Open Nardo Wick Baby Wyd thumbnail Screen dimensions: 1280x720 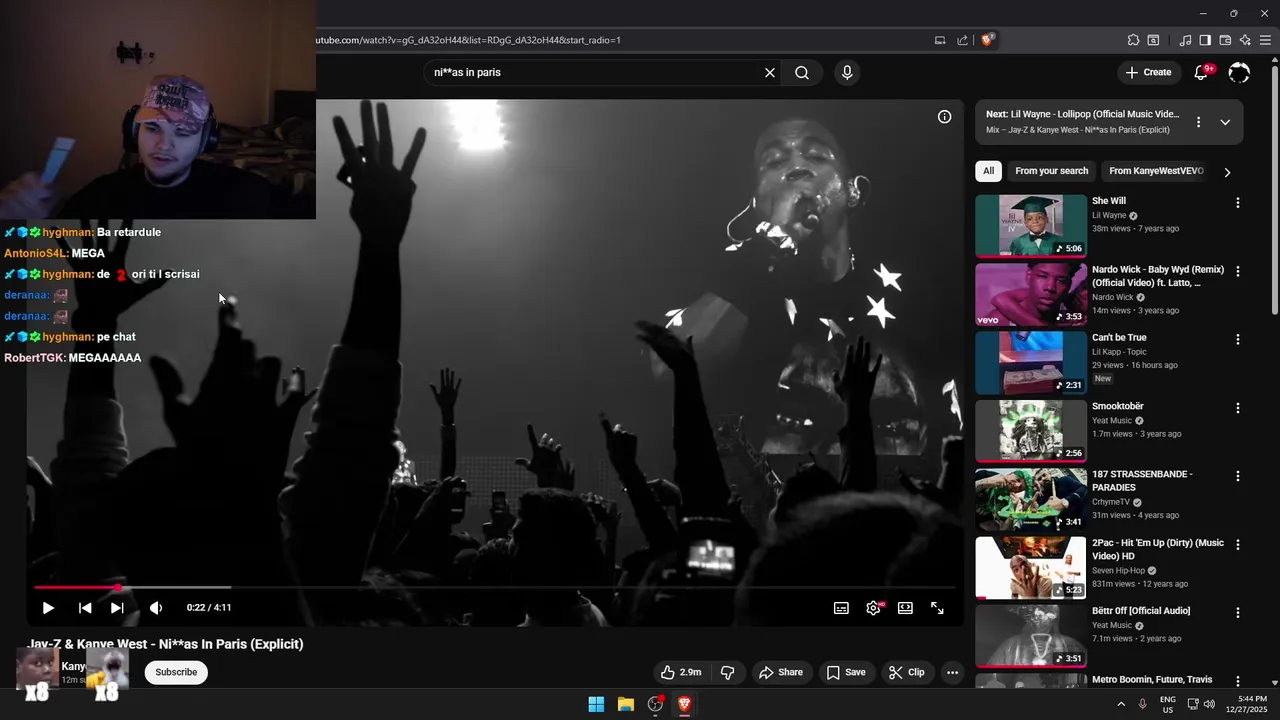pyautogui.click(x=1031, y=295)
